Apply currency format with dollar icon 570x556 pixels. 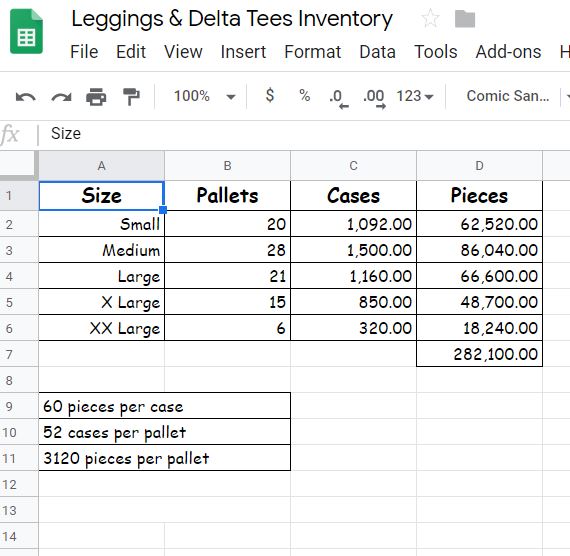[x=270, y=96]
